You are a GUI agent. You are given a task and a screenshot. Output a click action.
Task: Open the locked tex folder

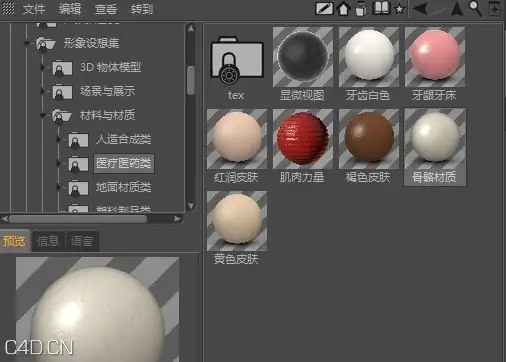click(x=237, y=60)
